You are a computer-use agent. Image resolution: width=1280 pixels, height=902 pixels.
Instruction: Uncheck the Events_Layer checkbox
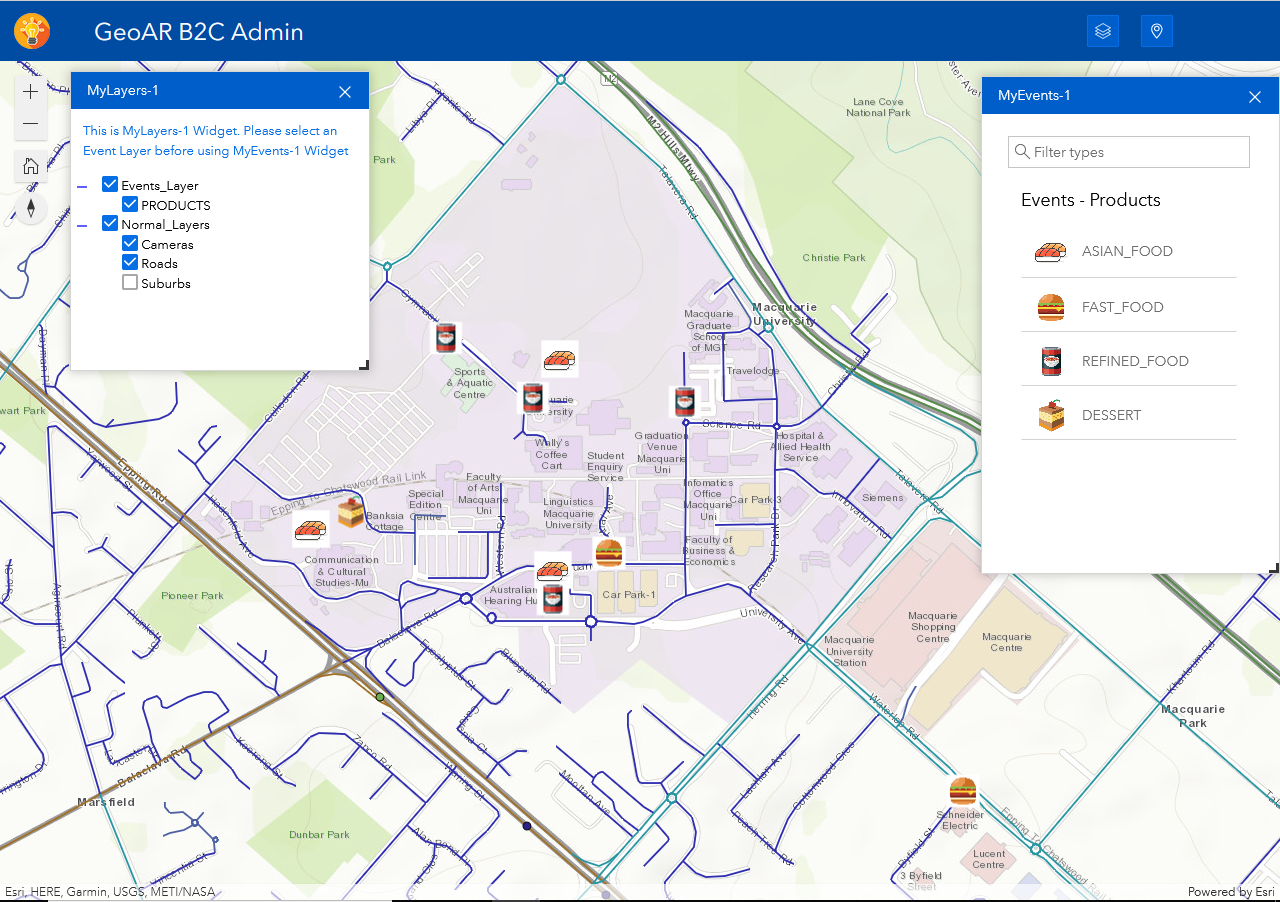[x=110, y=184]
